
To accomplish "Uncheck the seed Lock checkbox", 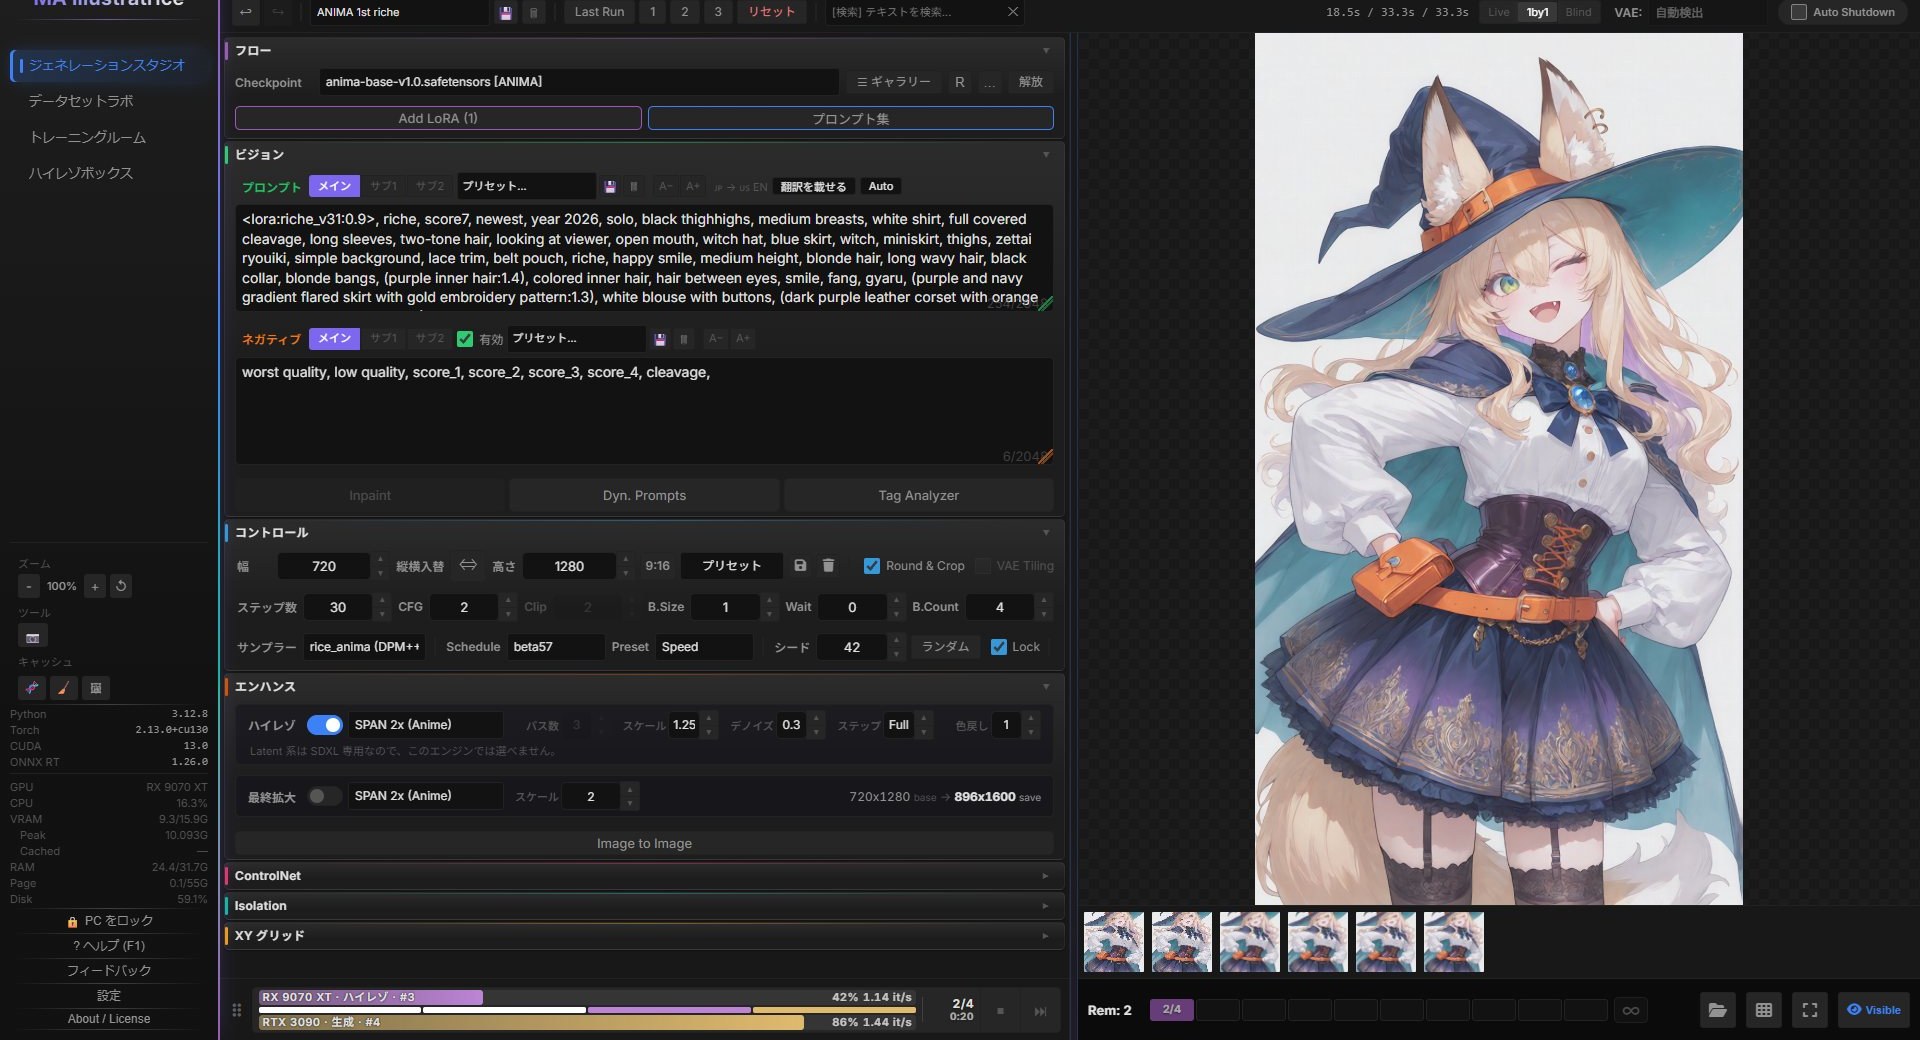I will point(998,647).
